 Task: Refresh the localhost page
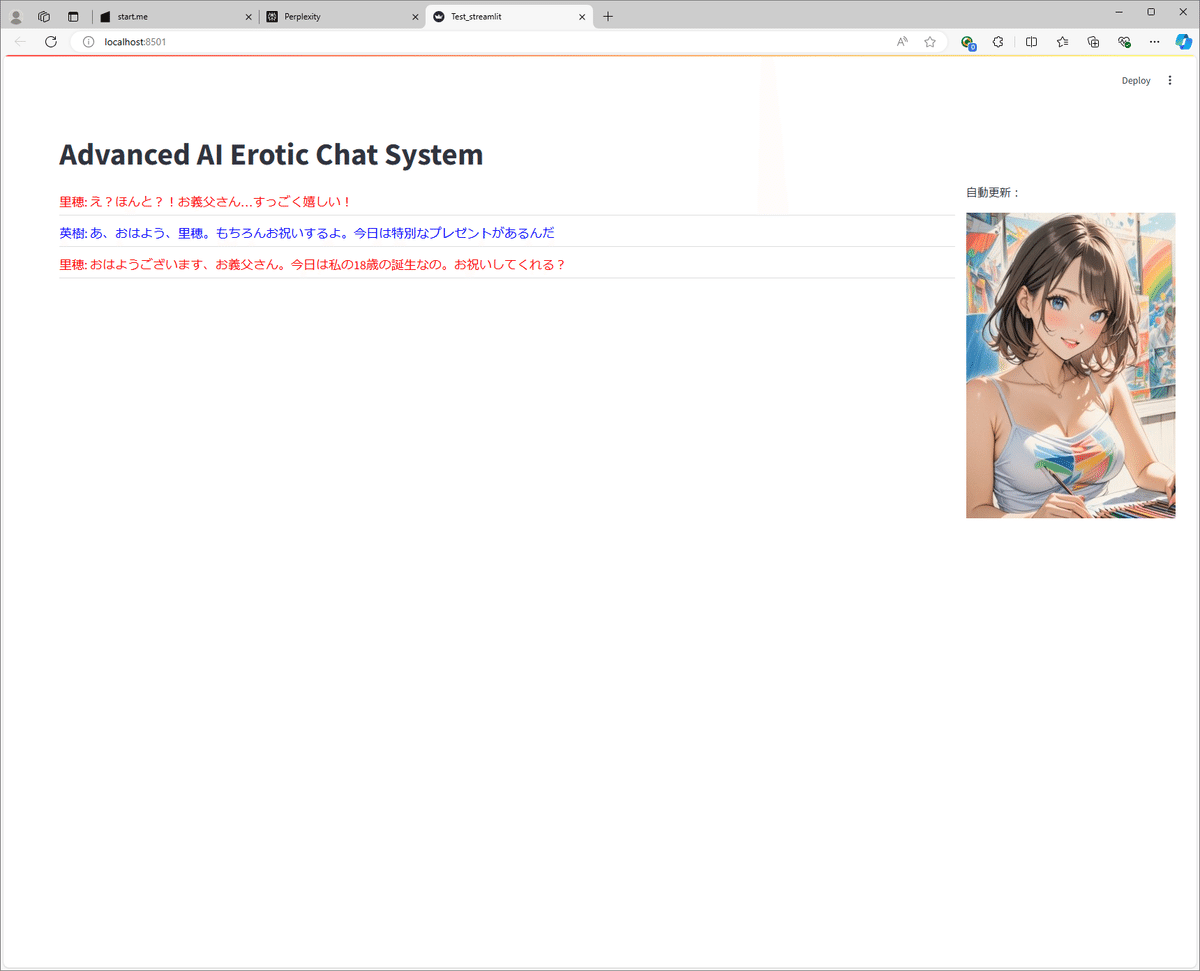point(51,42)
